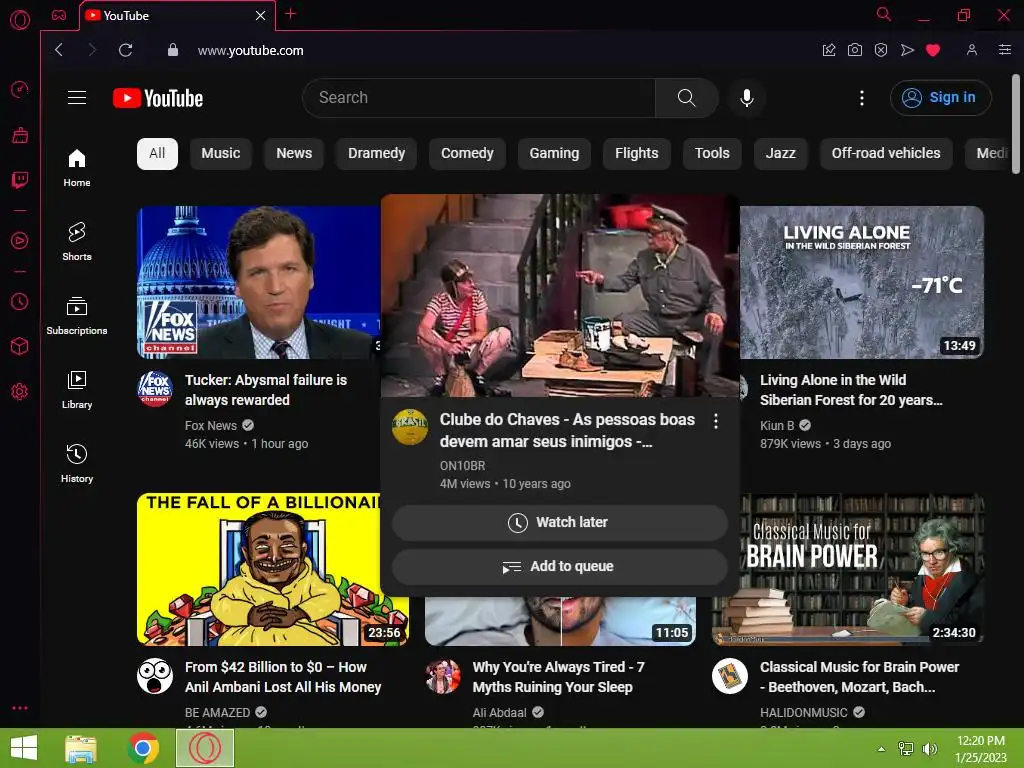Open Library in YouTube sidebar
Screen dimensions: 1024x768
77,390
